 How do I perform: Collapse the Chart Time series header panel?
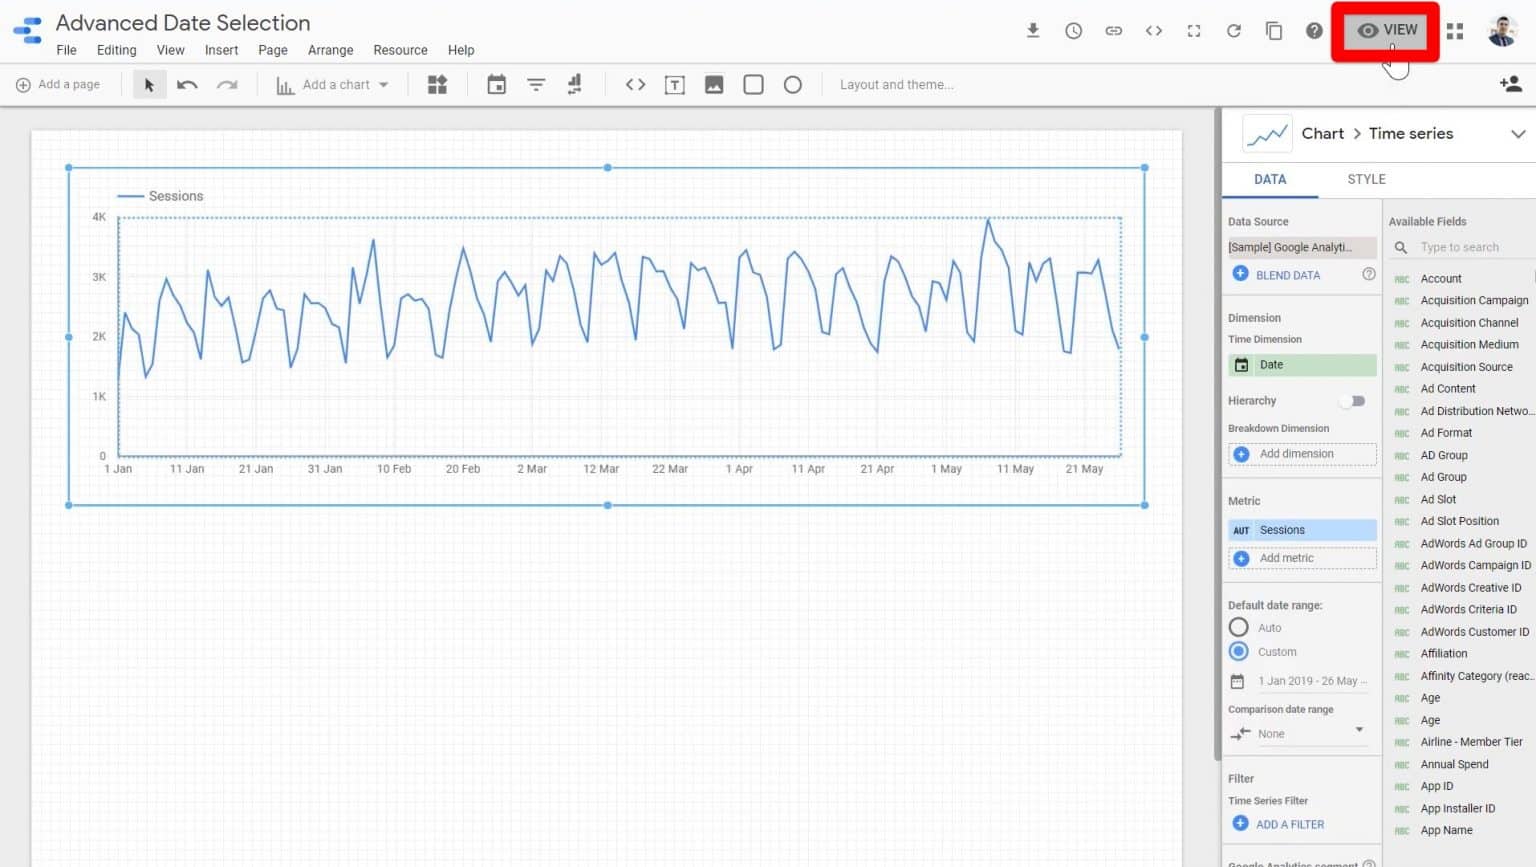1518,133
